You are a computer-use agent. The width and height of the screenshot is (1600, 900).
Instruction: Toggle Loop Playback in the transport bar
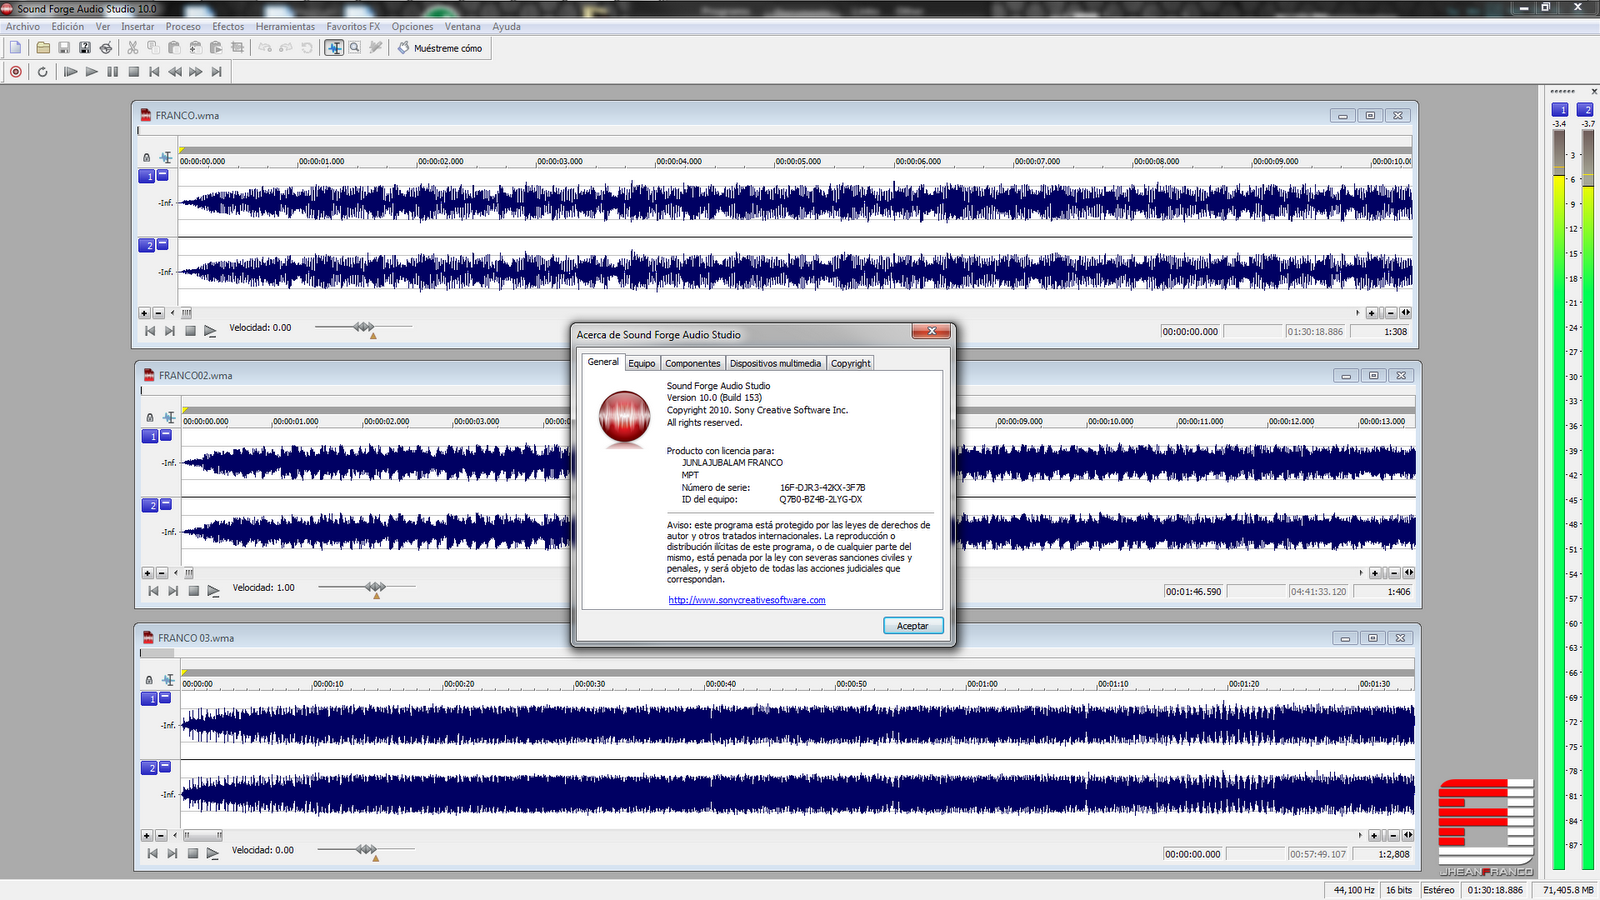point(42,72)
